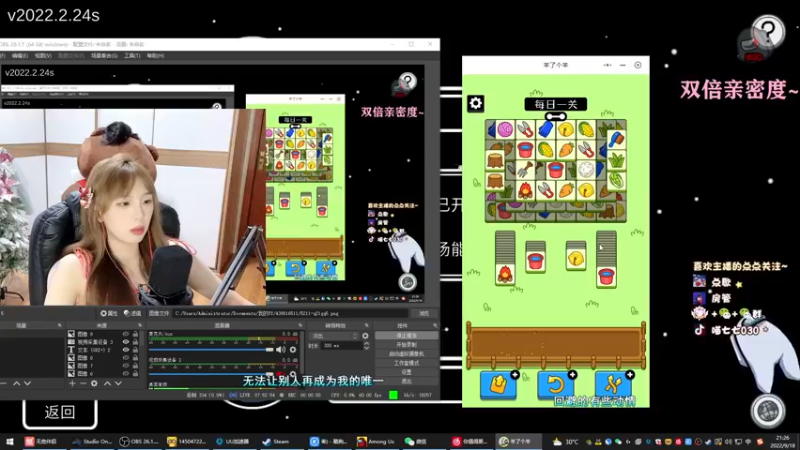The height and width of the screenshot is (450, 800).
Task: Toggle visibility of 视频采集设备 3 source
Action: coord(126,342)
